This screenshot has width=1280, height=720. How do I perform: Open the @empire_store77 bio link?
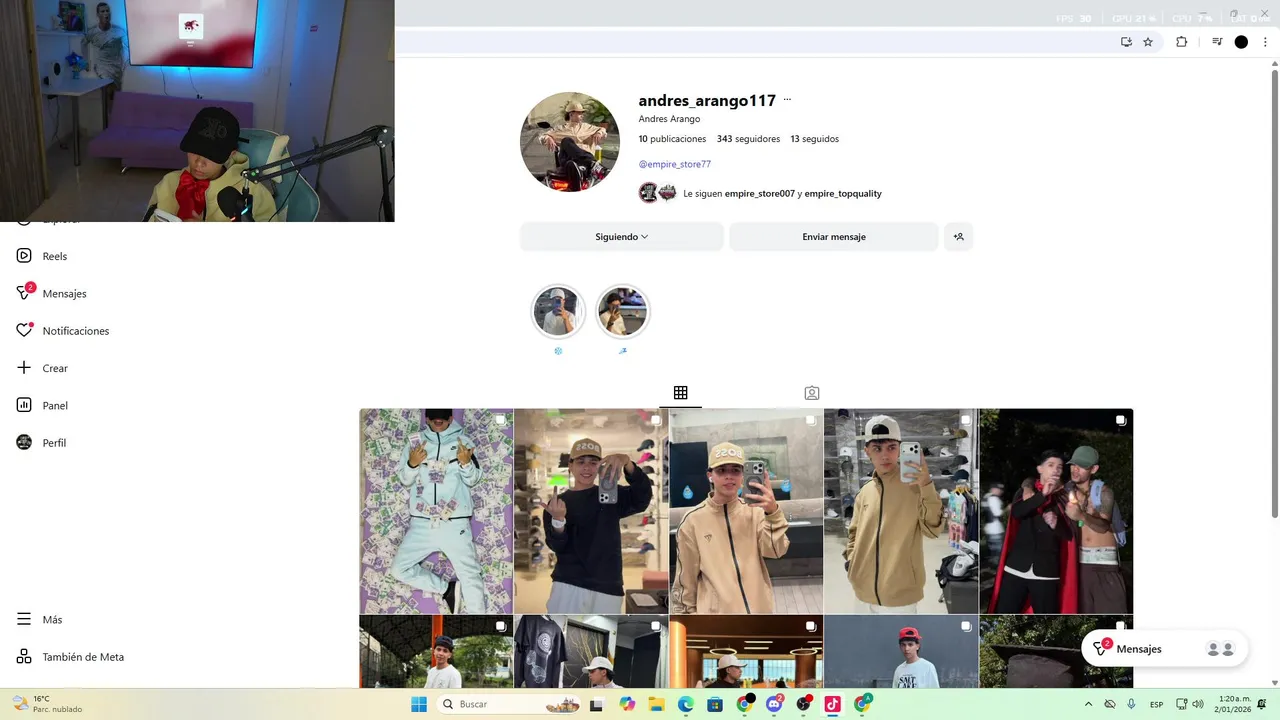[x=675, y=164]
